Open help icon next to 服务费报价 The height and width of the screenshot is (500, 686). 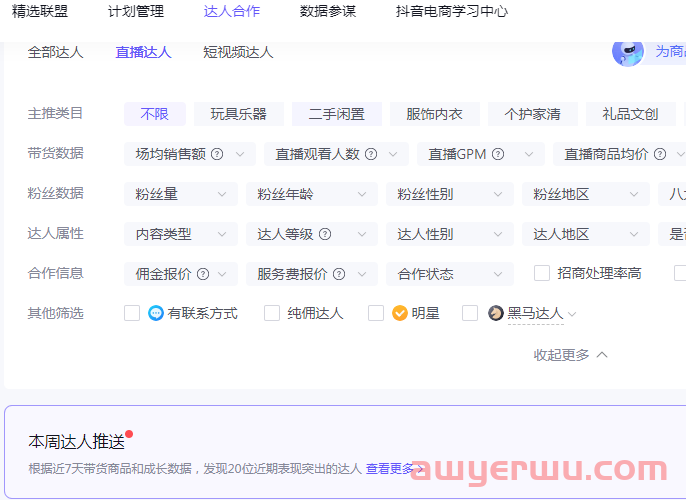tap(339, 274)
